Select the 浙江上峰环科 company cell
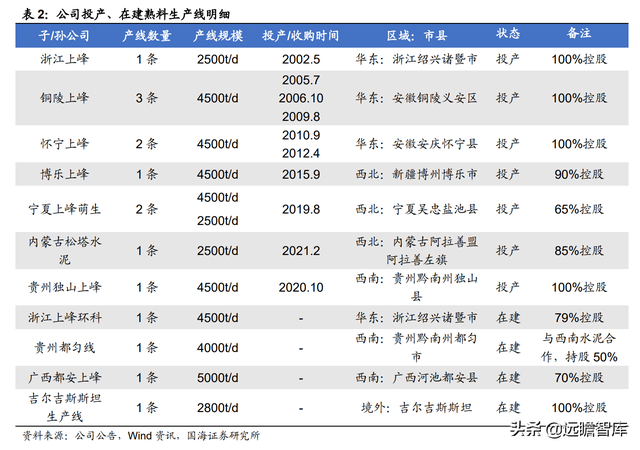Screen dimensions: 640x450 pyautogui.click(x=64, y=317)
